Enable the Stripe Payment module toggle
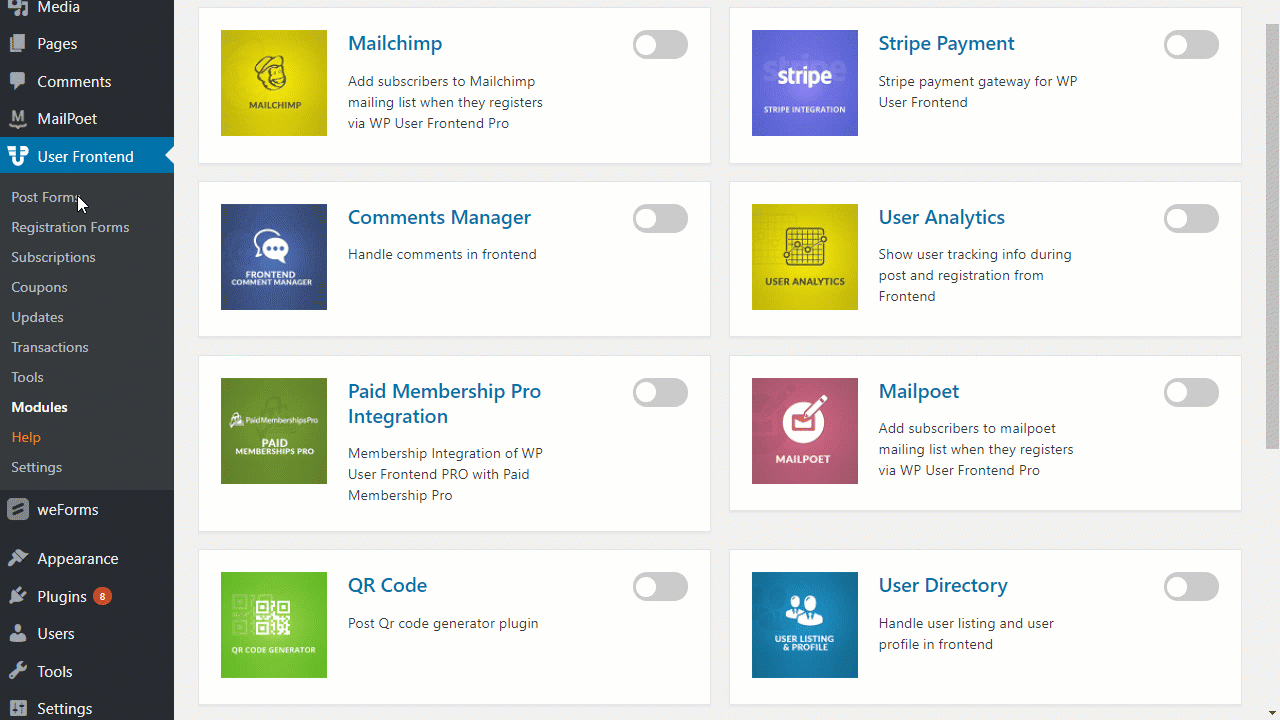Screen dimensions: 1280x720 click(1191, 44)
